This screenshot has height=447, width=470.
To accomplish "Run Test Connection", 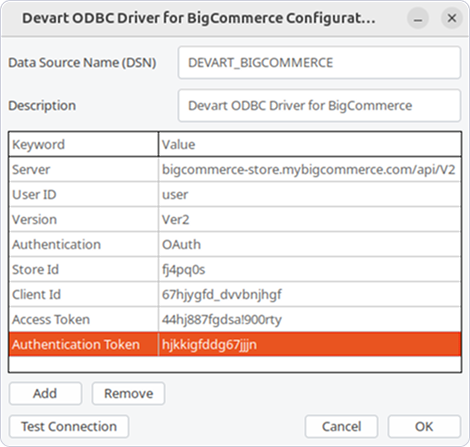I will click(x=69, y=427).
